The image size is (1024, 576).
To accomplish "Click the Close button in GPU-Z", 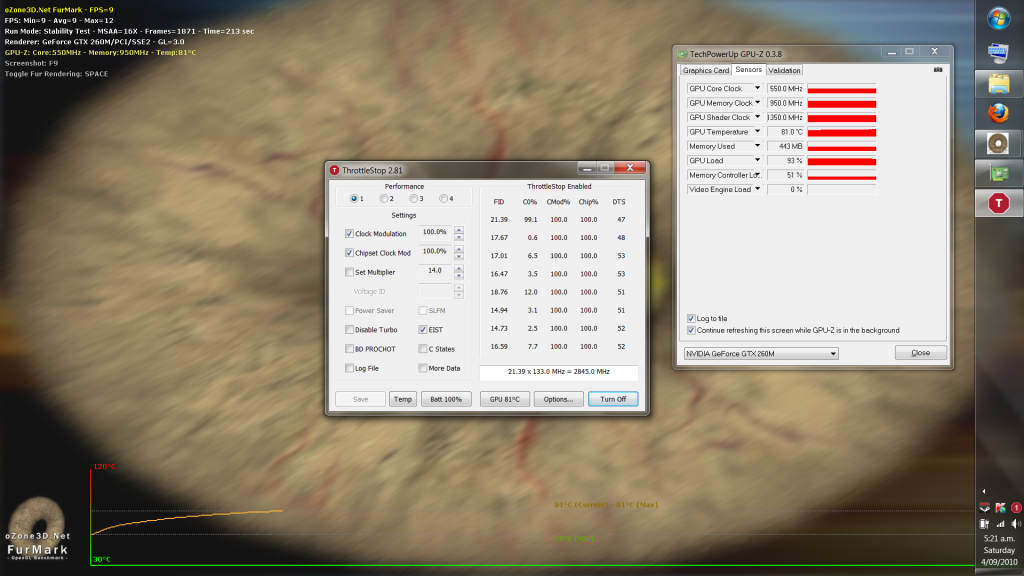I will [921, 353].
